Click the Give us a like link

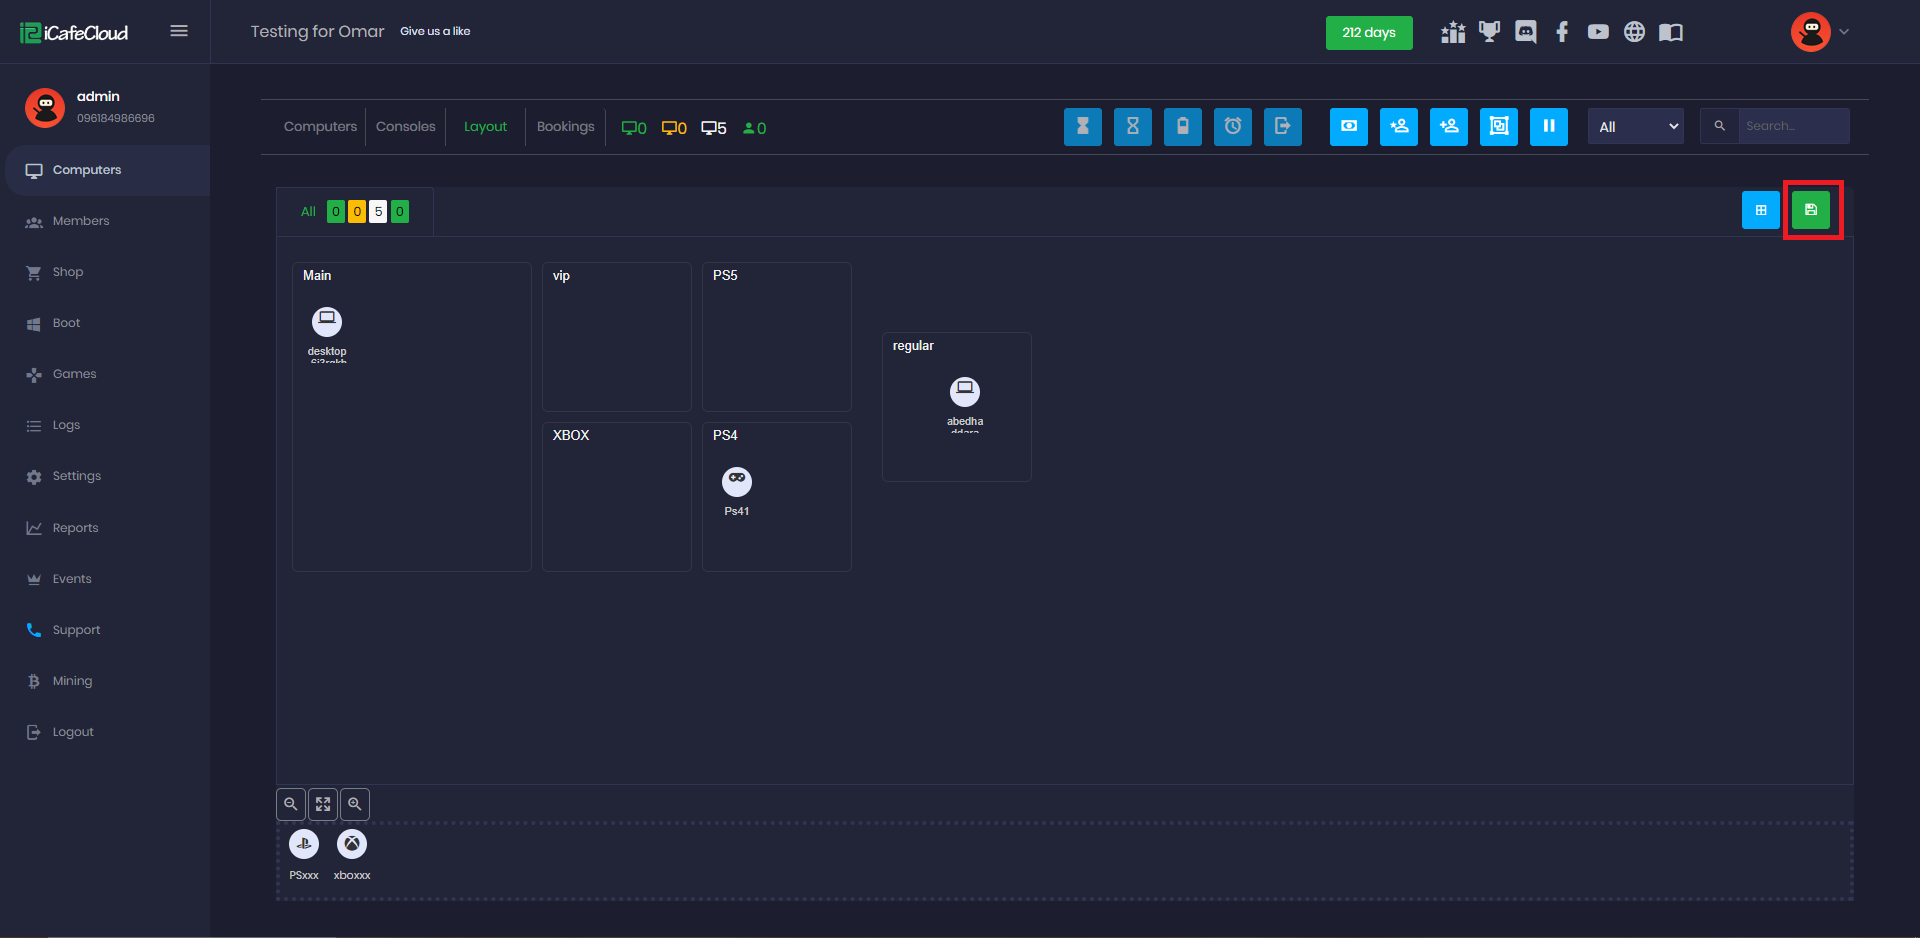pos(435,31)
